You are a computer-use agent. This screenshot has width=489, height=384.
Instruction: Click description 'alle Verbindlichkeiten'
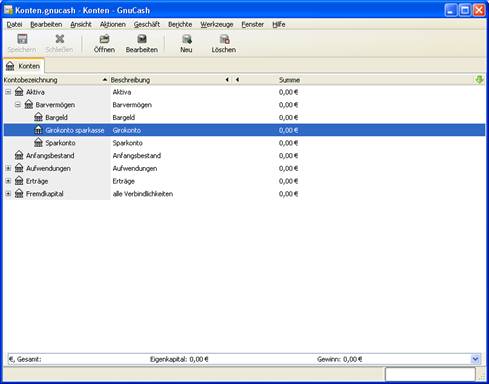tap(143, 194)
